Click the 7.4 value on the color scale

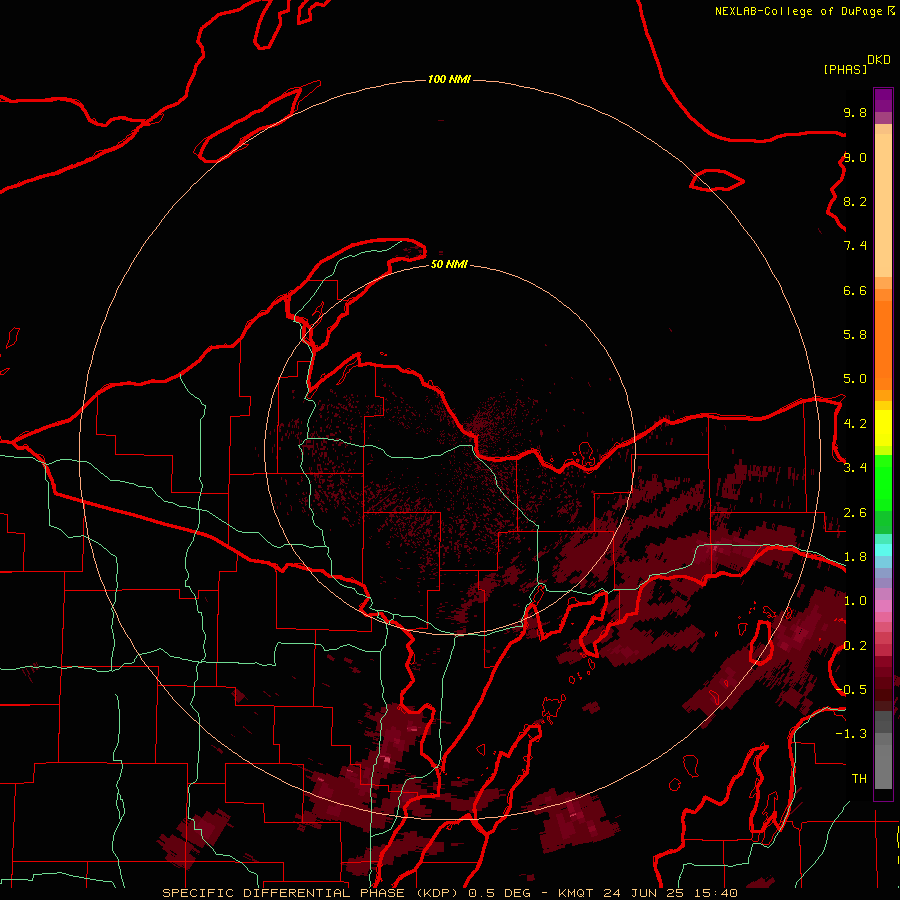(x=855, y=246)
